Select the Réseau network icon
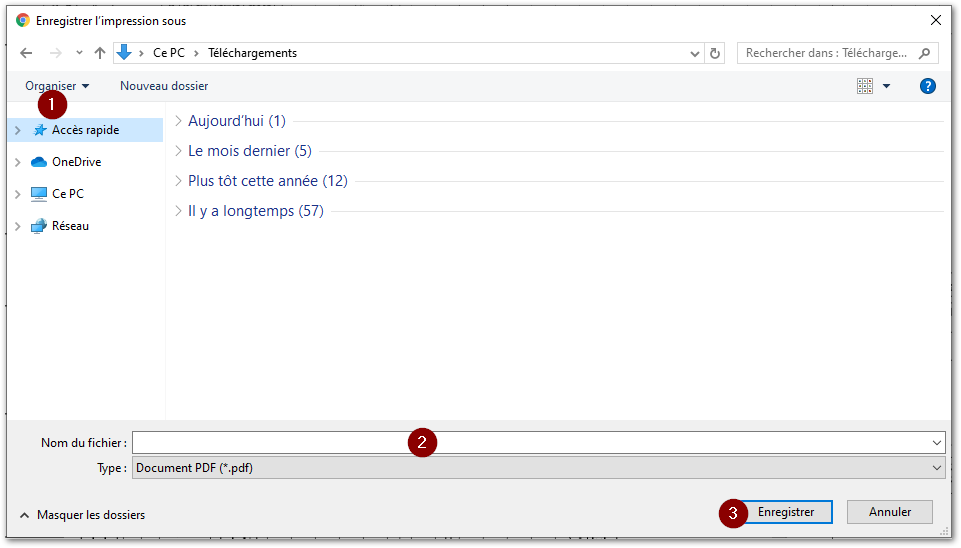The height and width of the screenshot is (548, 961). (39, 226)
